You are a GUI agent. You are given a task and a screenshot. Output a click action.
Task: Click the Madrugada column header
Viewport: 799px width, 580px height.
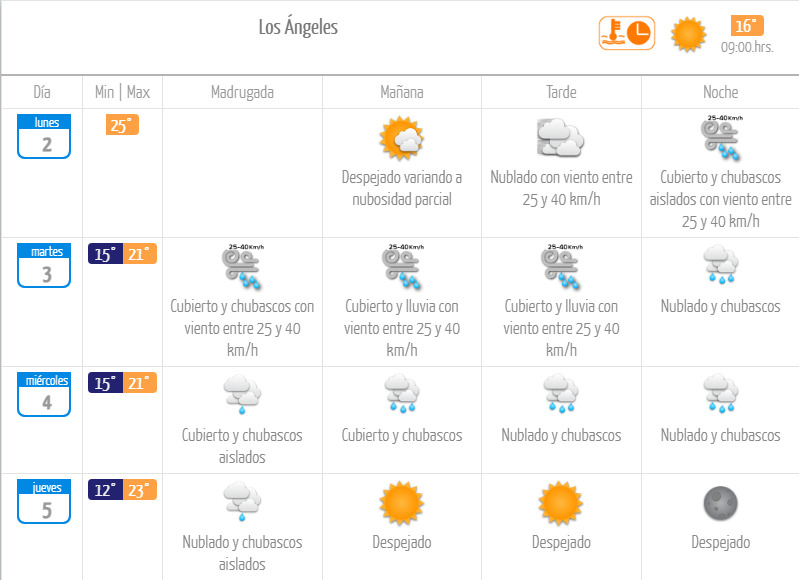coord(242,92)
